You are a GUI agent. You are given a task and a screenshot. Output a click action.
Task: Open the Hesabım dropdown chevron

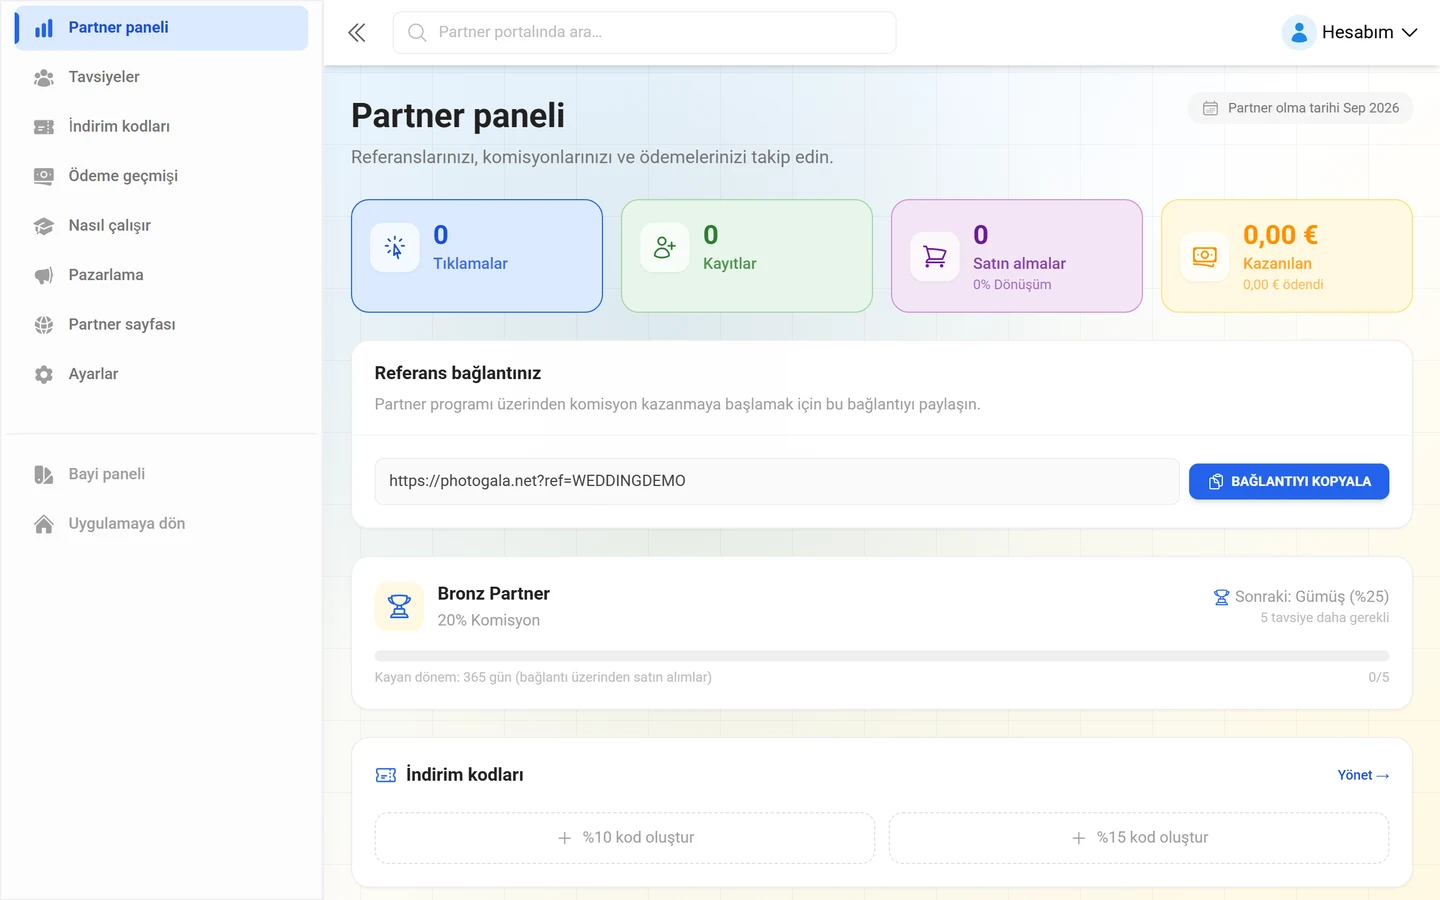point(1409,33)
